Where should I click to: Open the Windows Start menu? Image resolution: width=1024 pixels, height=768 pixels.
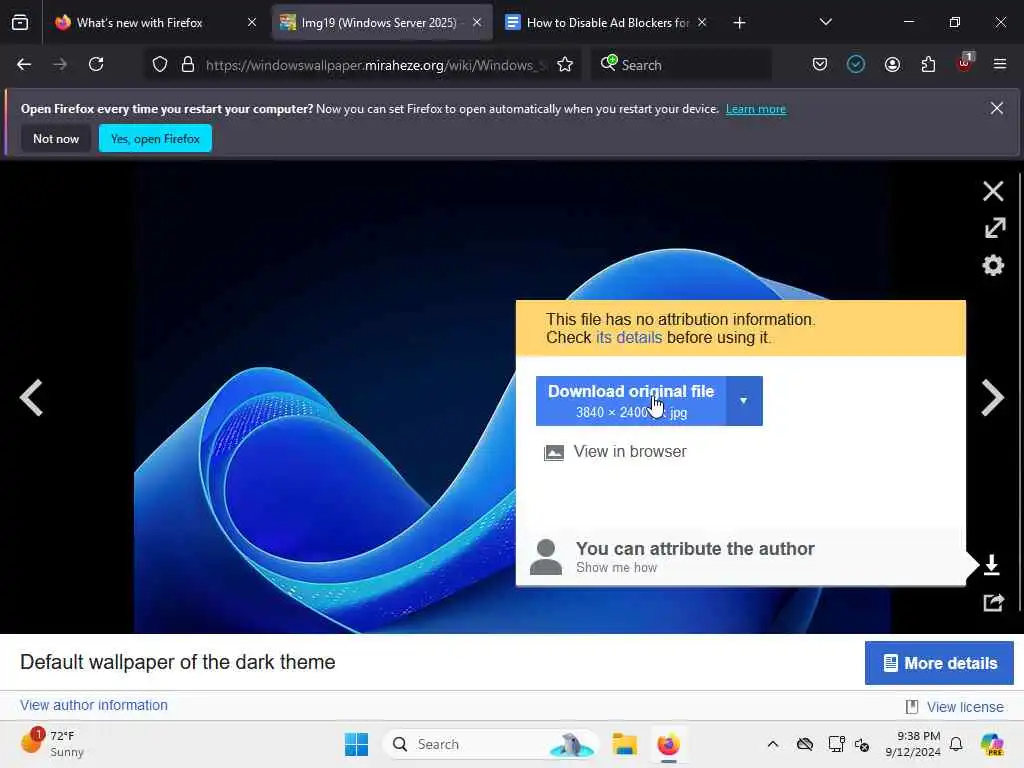pos(357,744)
